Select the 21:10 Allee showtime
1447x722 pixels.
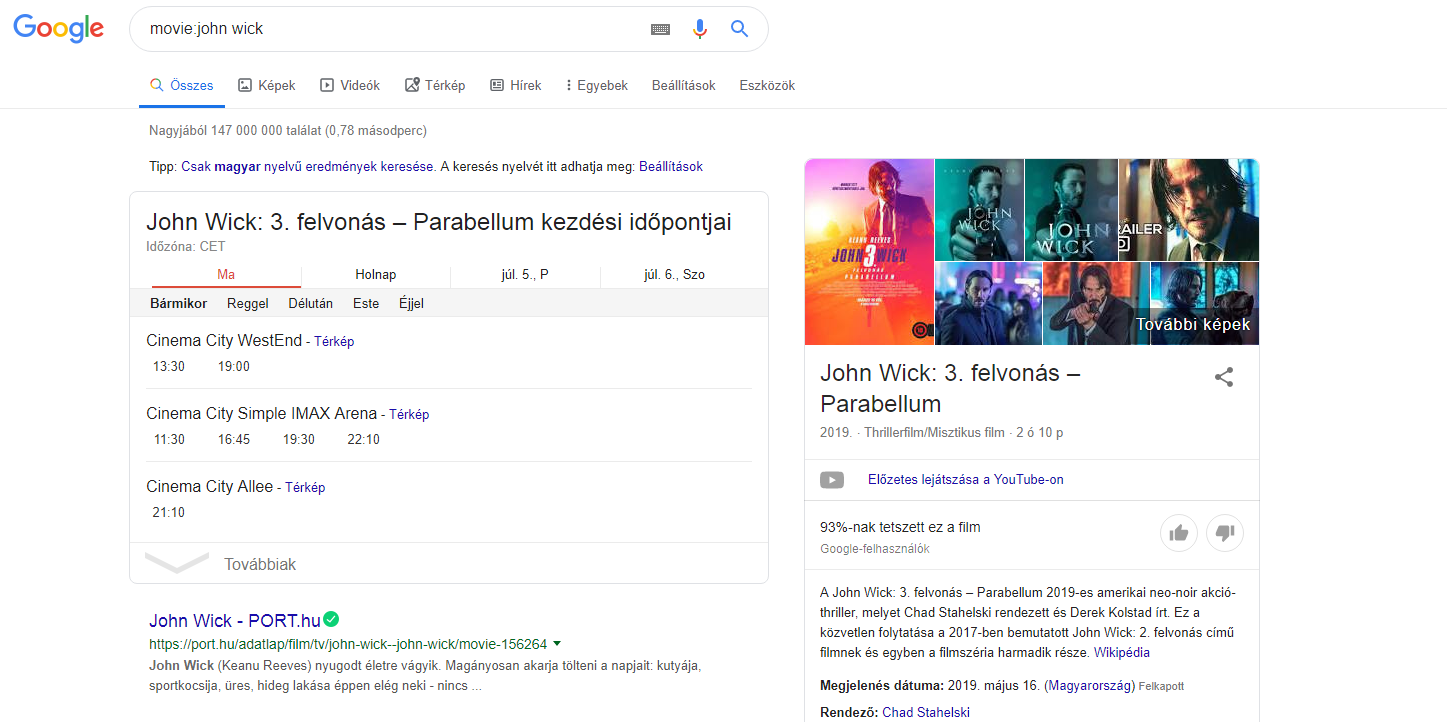point(169,513)
